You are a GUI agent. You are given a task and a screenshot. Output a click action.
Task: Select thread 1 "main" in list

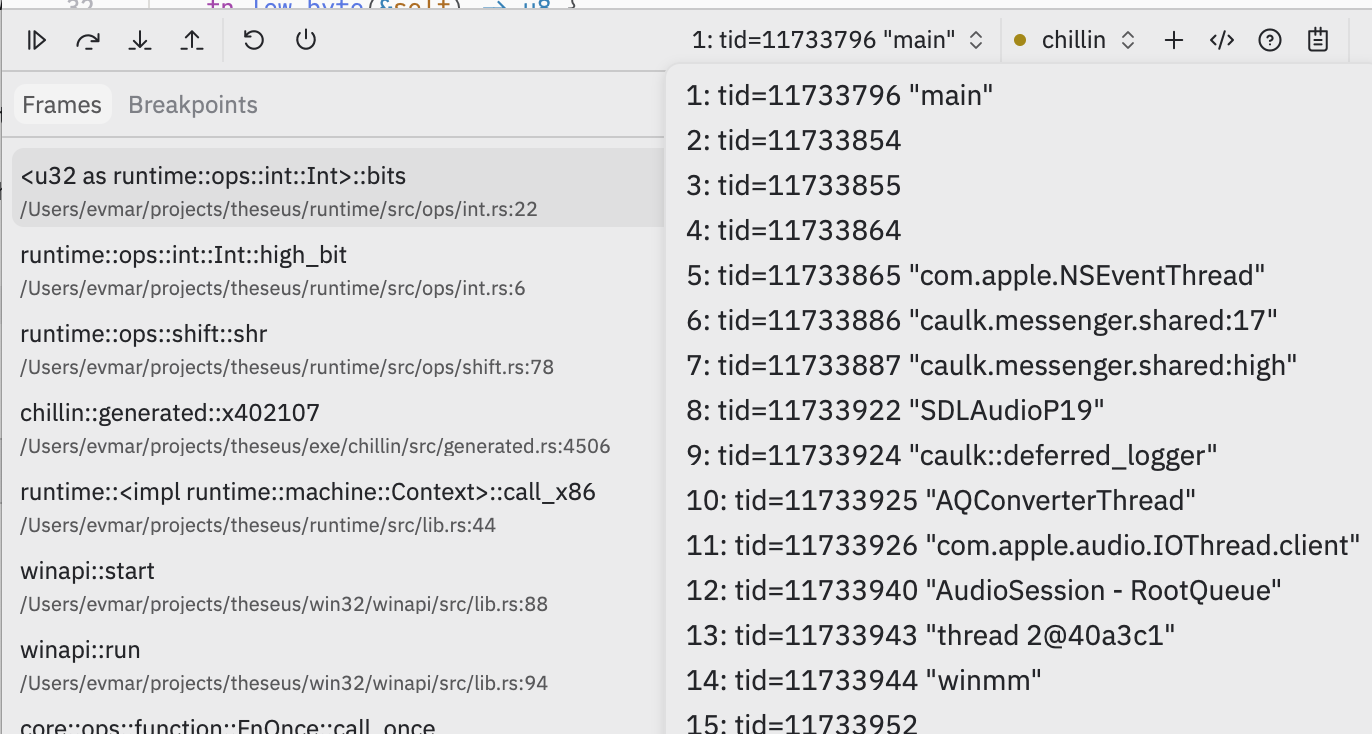pos(840,96)
